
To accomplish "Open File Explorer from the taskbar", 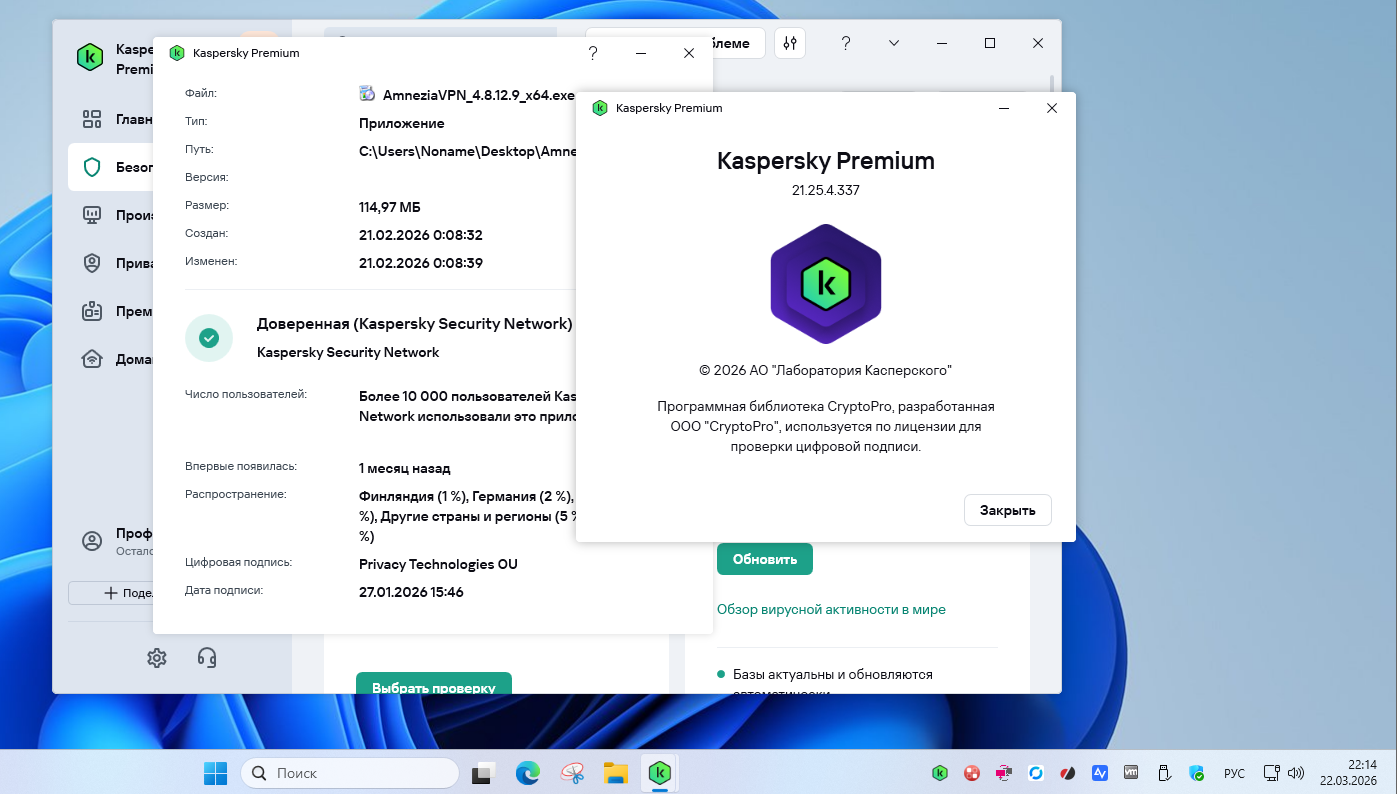I will click(615, 773).
